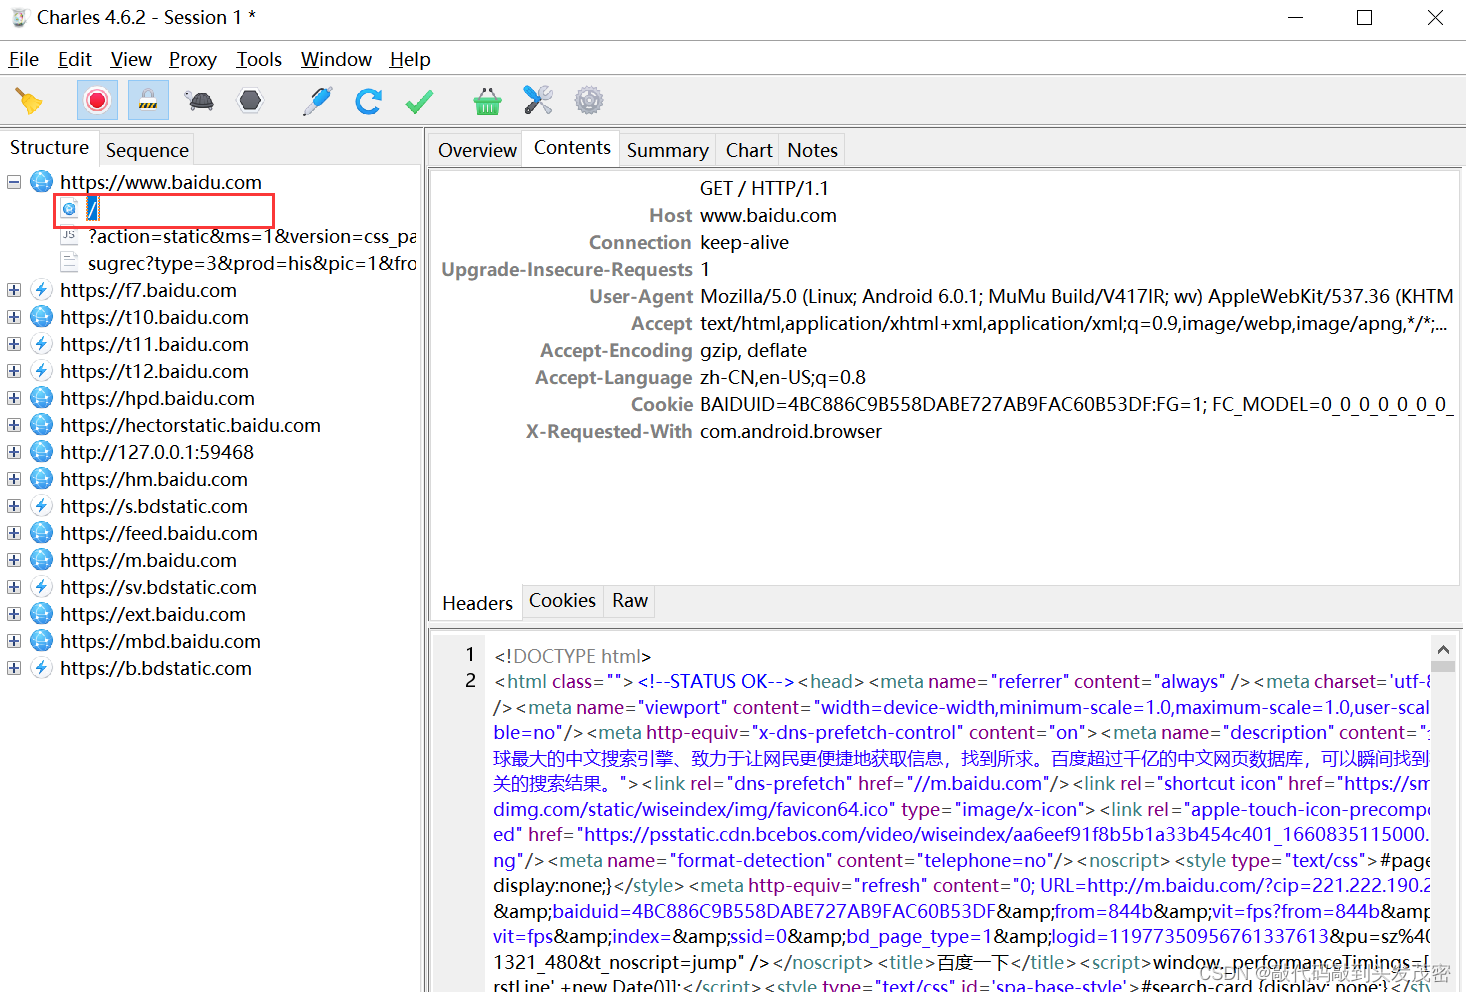Select the https://www.baidu.com host entry
1466x992 pixels.
161,182
